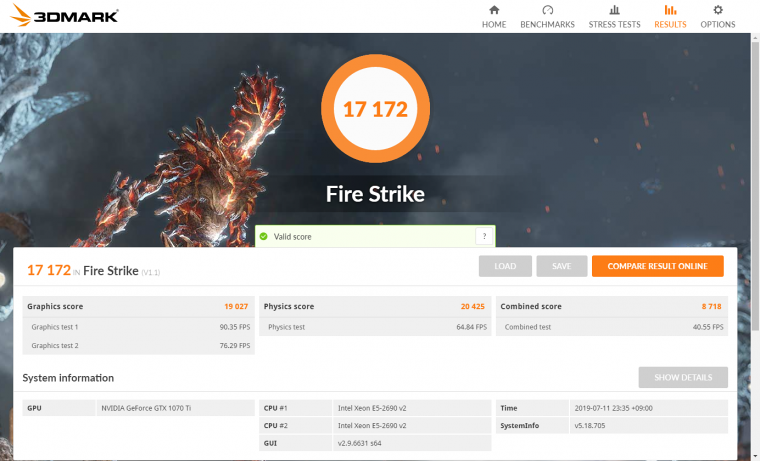
Task: Click CPU #2 Intel Xeon E5-2690 v2 value
Action: pos(372,426)
